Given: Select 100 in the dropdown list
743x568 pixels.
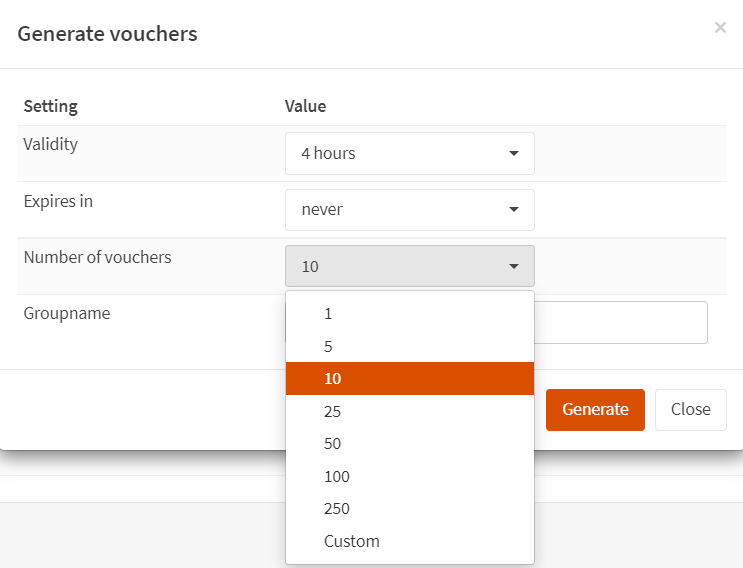Looking at the screenshot, I should coord(409,476).
